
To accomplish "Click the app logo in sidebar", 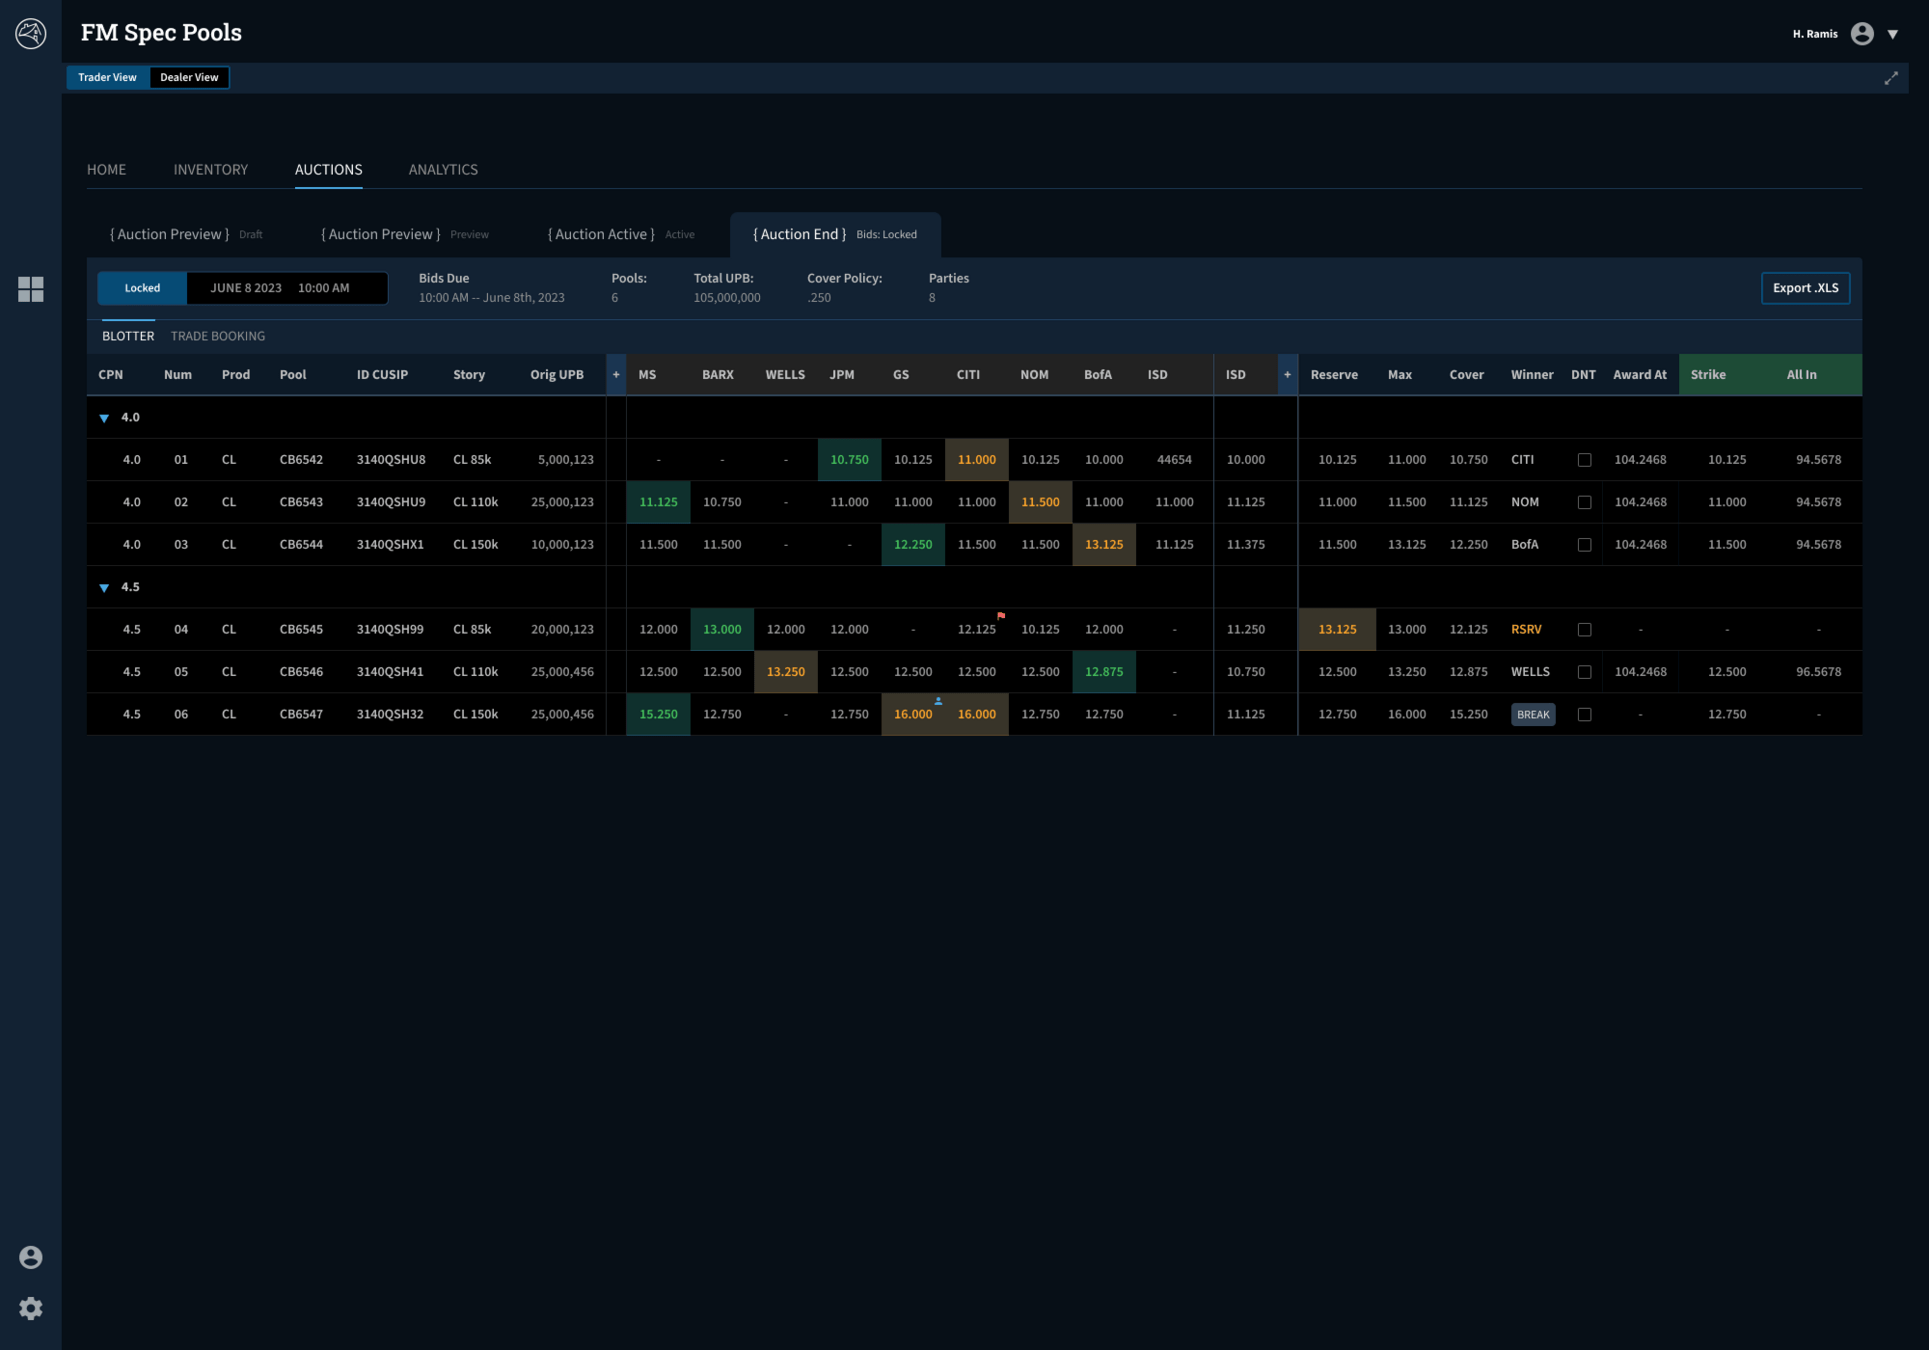I will point(30,33).
